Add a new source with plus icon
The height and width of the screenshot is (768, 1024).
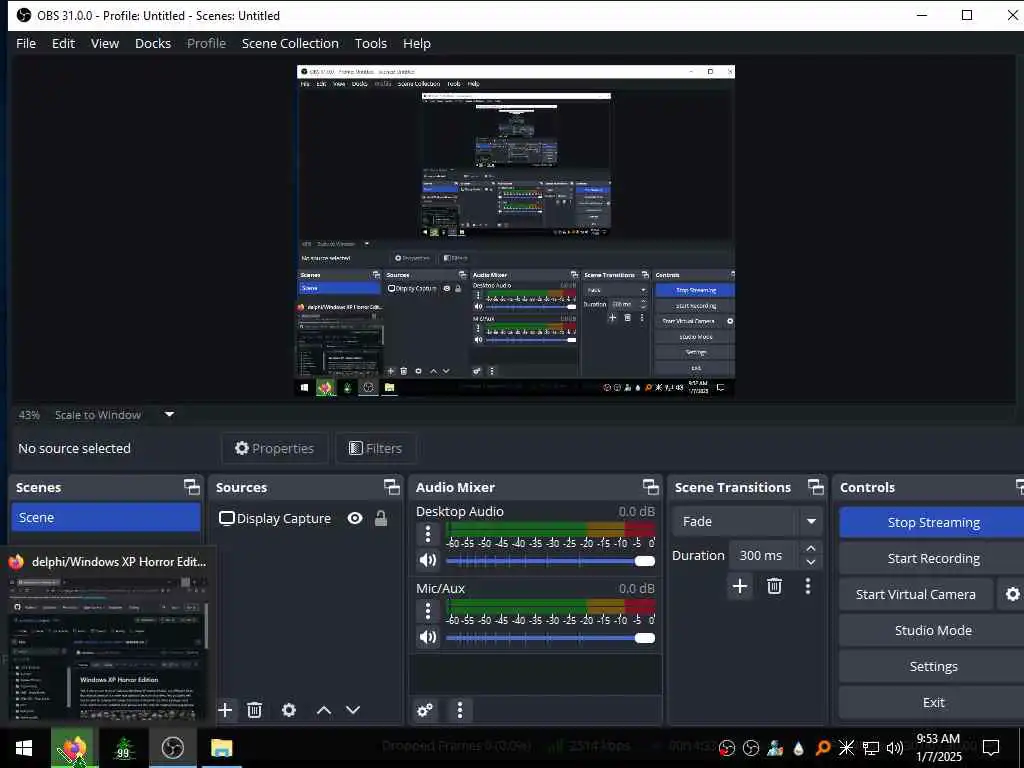pos(225,710)
